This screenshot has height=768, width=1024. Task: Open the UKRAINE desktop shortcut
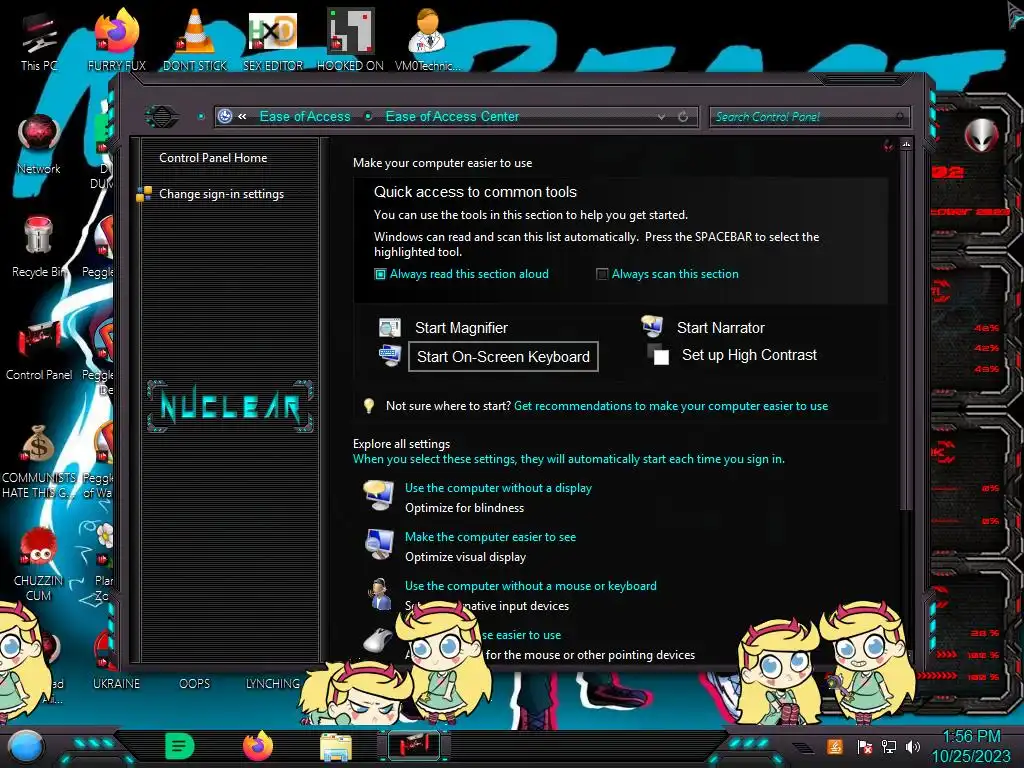(116, 684)
